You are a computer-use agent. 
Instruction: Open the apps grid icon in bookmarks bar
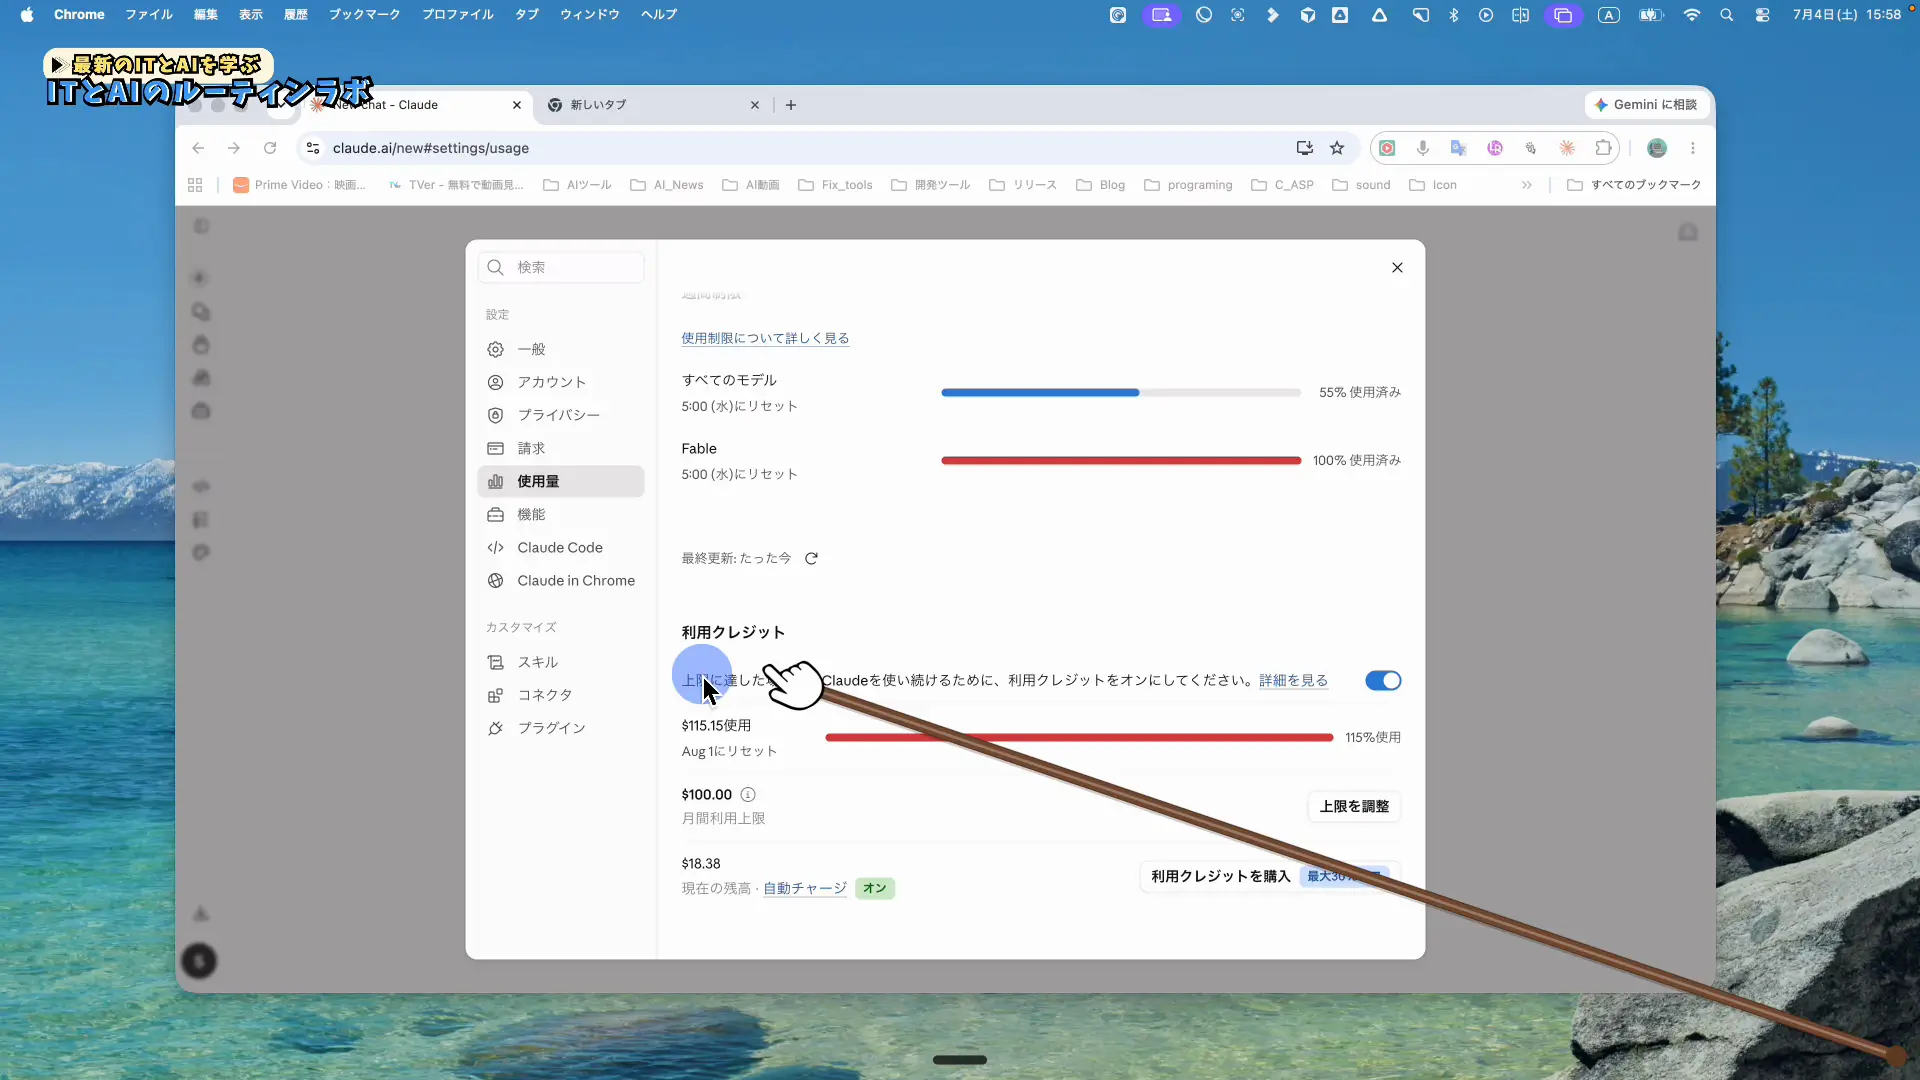(x=195, y=185)
